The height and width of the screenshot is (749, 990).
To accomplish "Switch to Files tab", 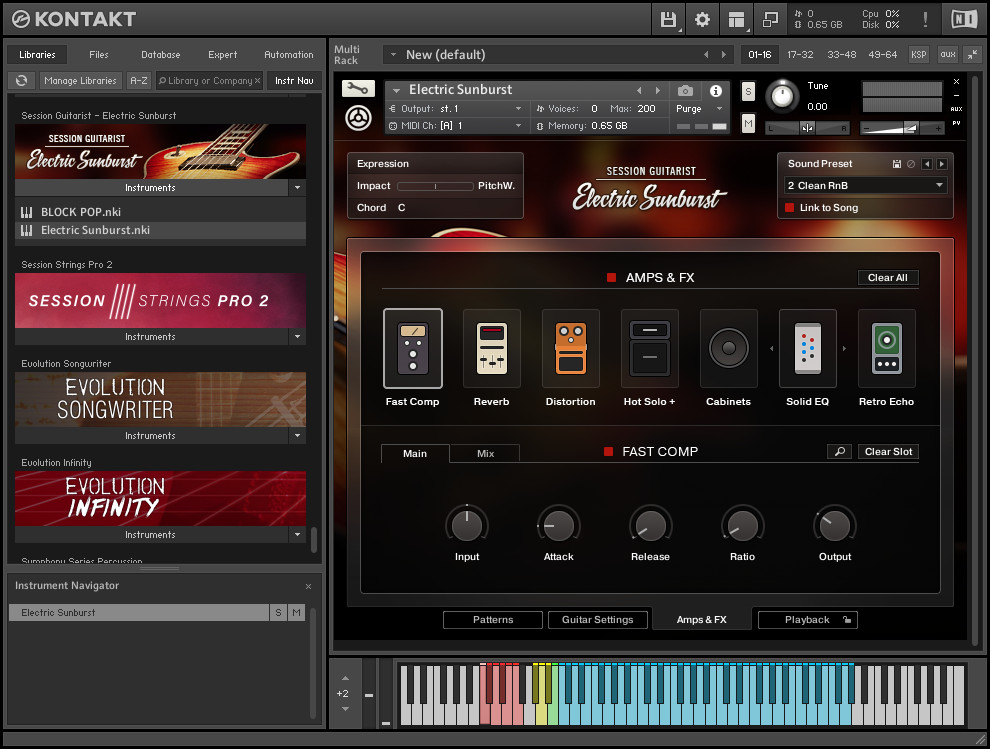I will (x=98, y=55).
